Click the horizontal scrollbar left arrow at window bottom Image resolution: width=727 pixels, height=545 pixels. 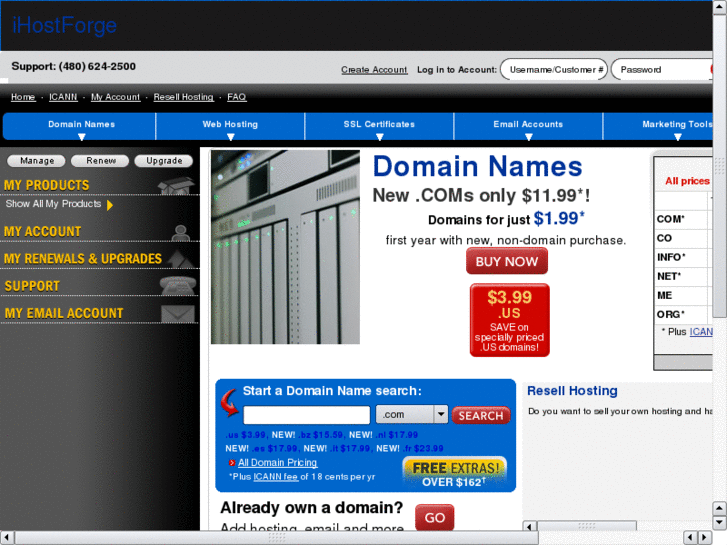click(6, 538)
